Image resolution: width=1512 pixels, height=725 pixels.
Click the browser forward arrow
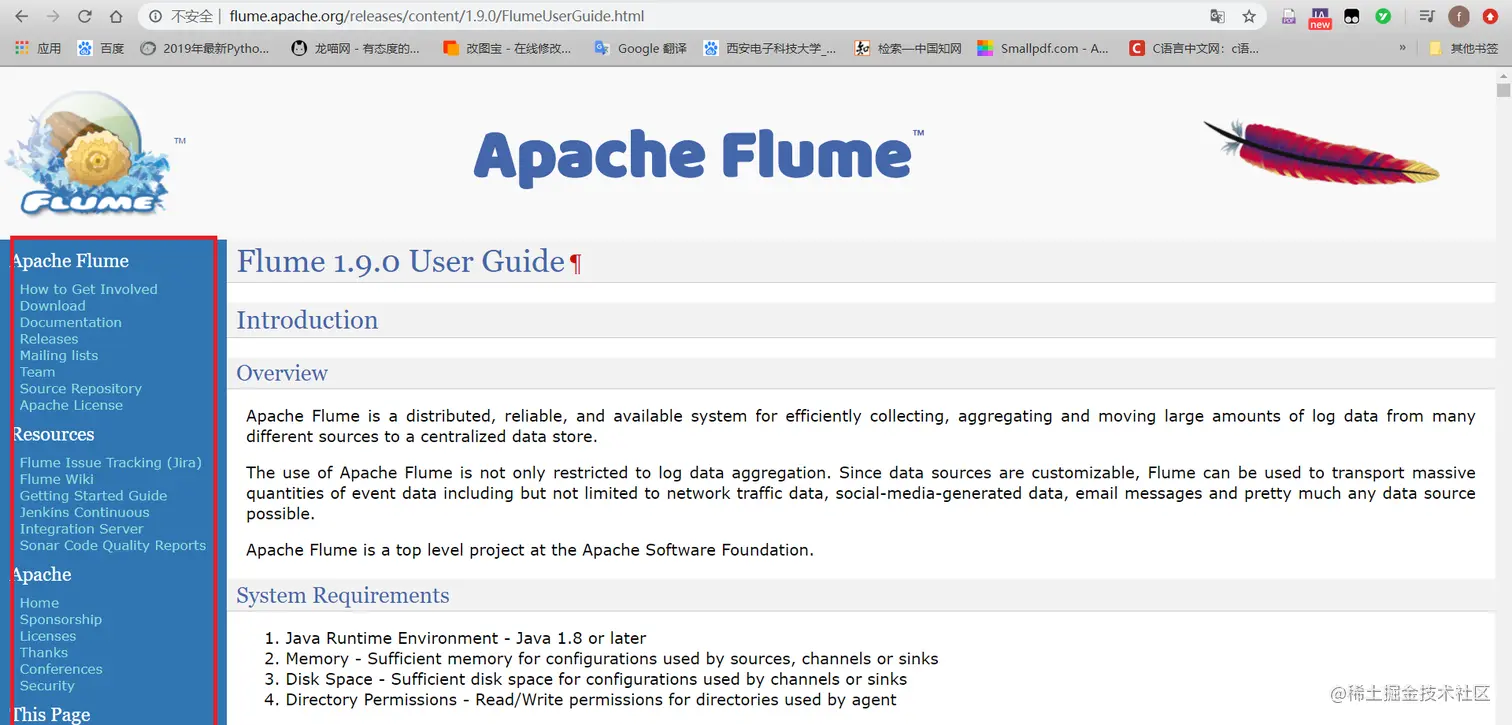point(53,16)
